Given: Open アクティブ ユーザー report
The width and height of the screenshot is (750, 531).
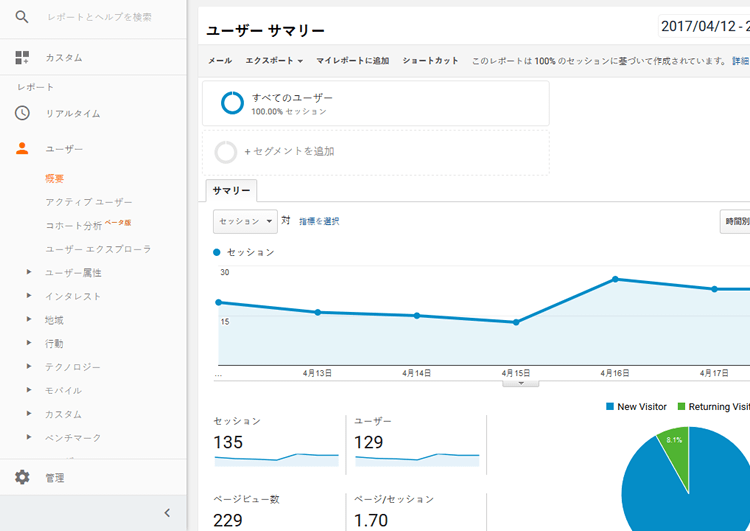Looking at the screenshot, I should (88, 202).
